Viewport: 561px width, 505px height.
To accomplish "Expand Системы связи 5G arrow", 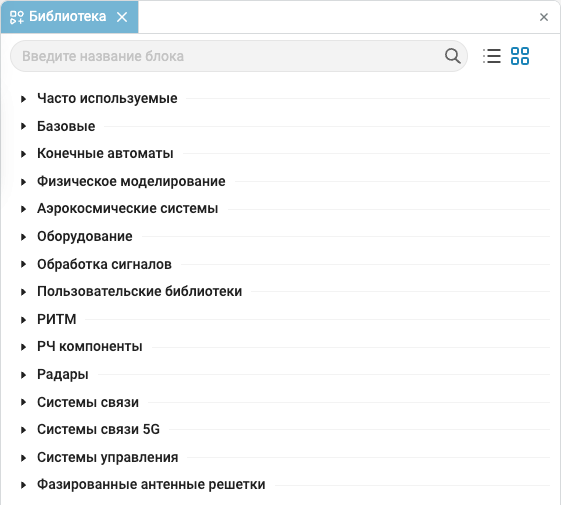I will 24,430.
